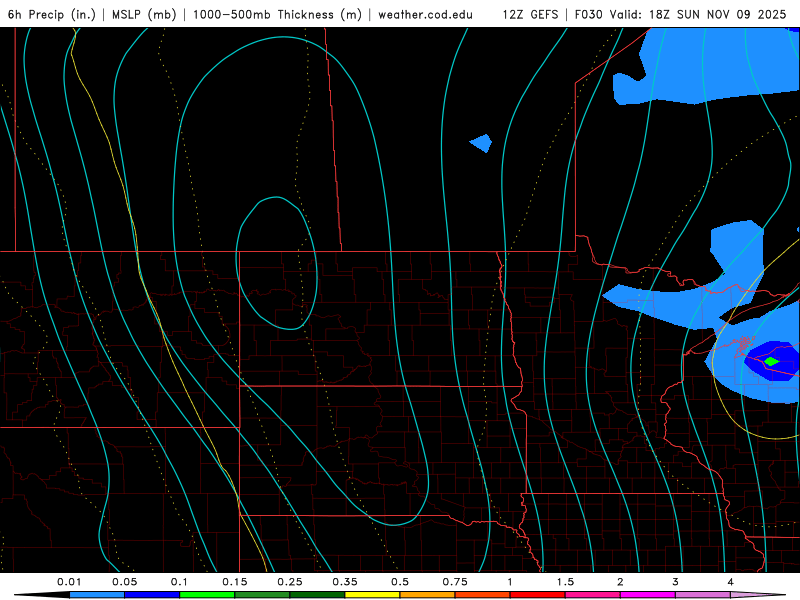The width and height of the screenshot is (800, 600).
Task: Select the dark green 0.25–0.35 legend swatch
Action: click(317, 595)
